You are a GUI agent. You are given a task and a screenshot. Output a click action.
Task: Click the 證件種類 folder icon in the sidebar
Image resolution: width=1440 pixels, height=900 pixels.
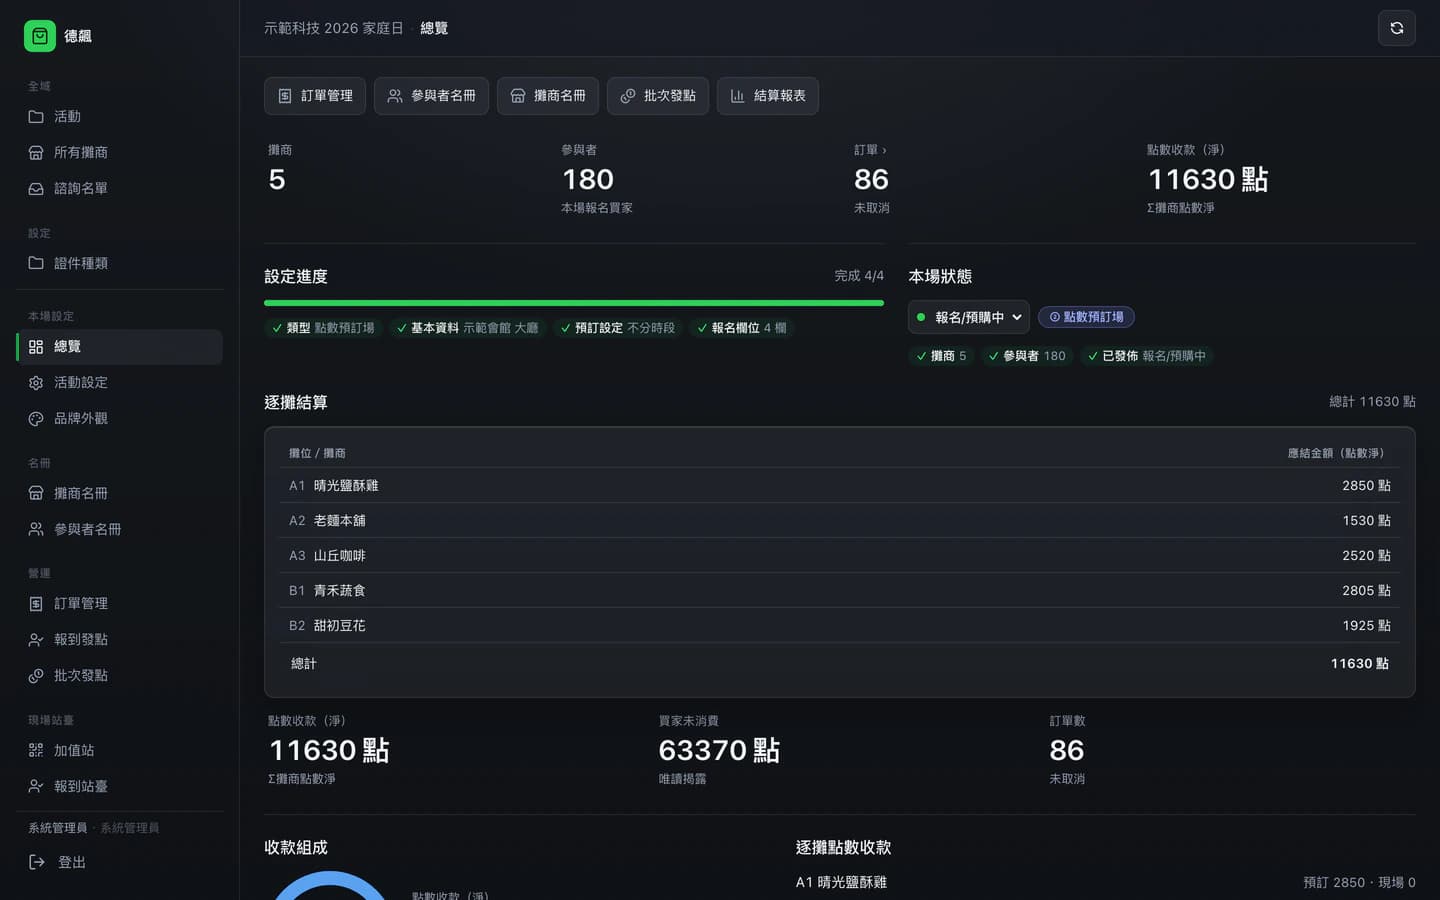(36, 263)
